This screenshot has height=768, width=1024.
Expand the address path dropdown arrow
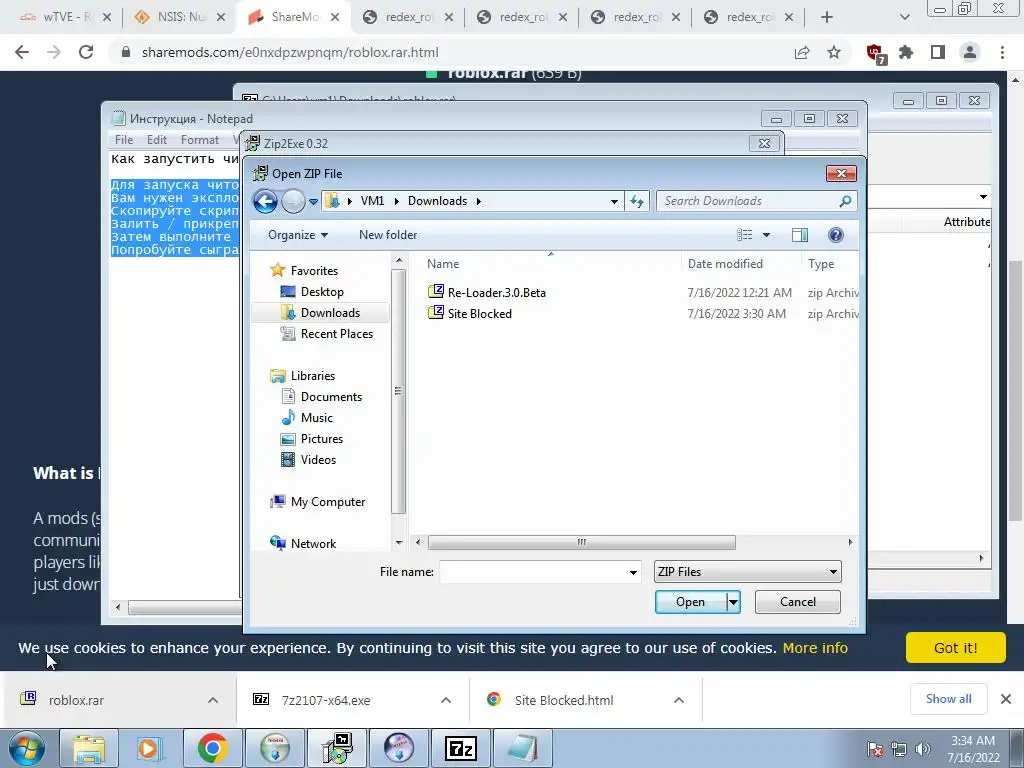[614, 202]
